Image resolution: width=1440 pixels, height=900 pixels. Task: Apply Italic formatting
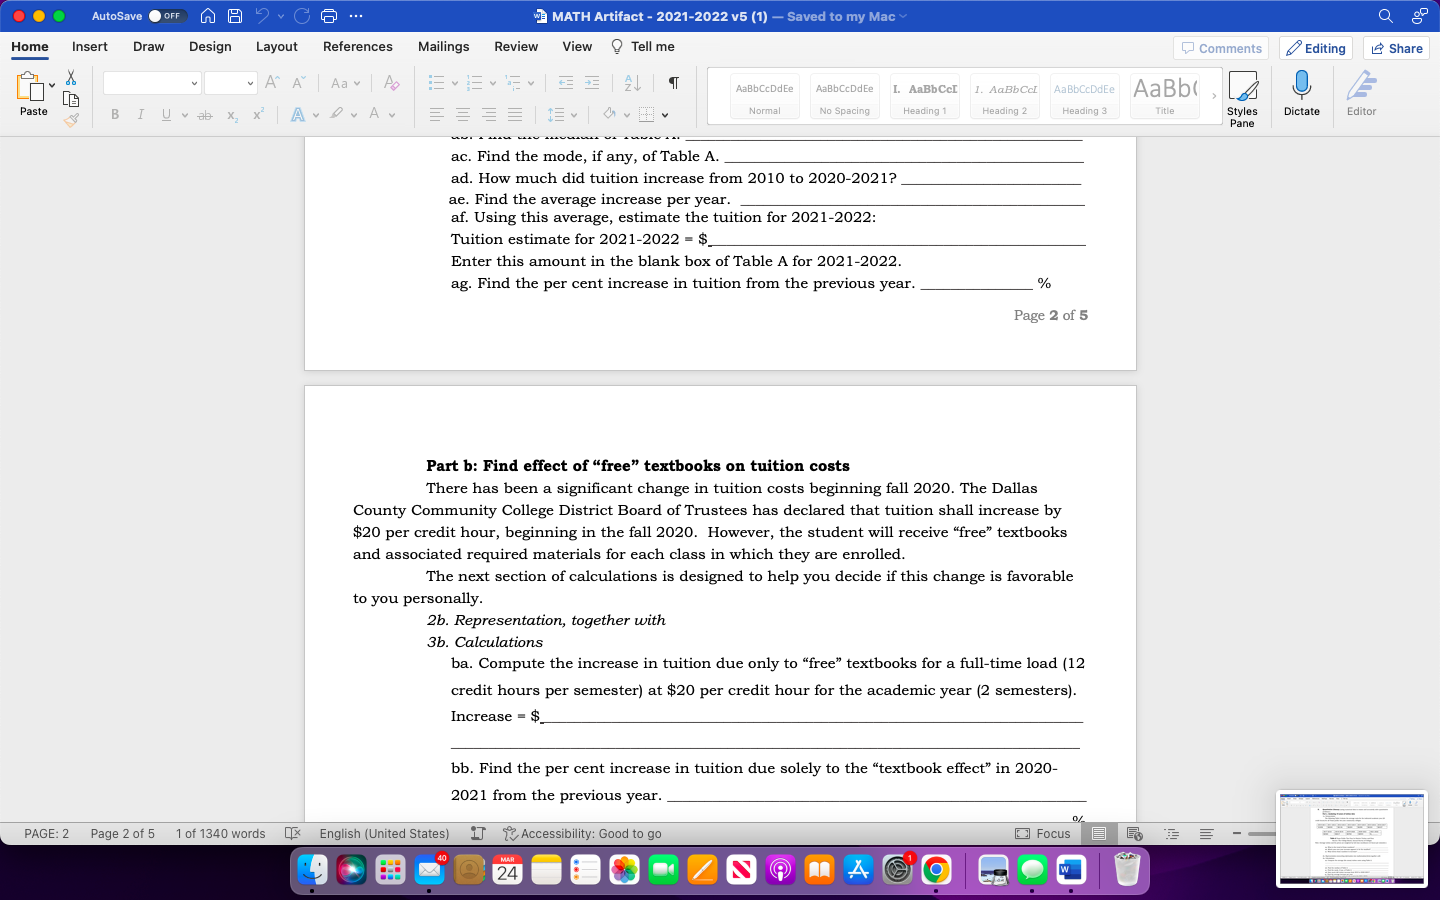pos(141,114)
